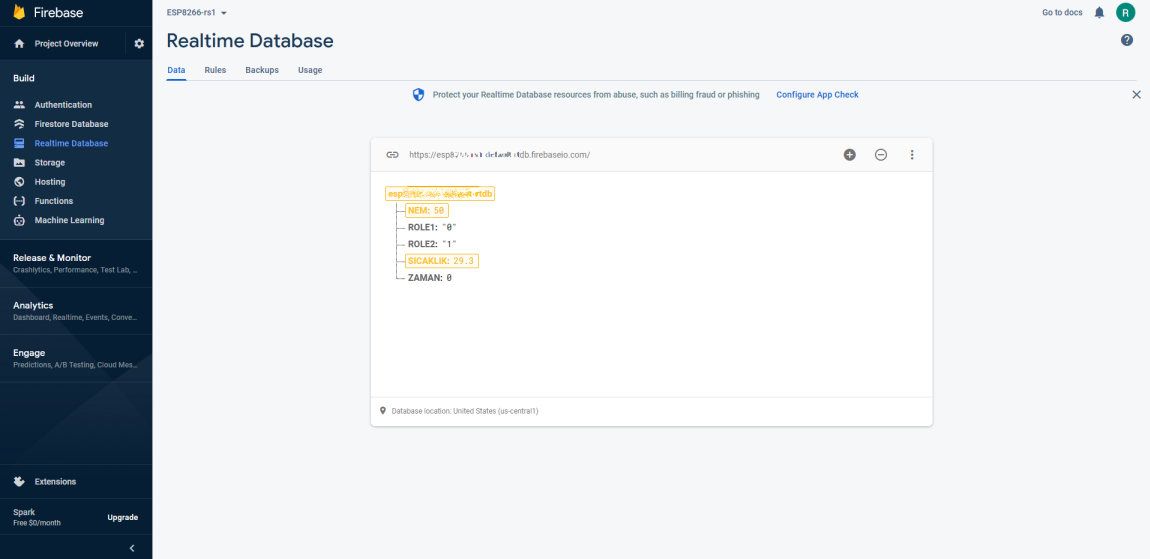
Task: Open the help question mark icon
Action: (1127, 40)
